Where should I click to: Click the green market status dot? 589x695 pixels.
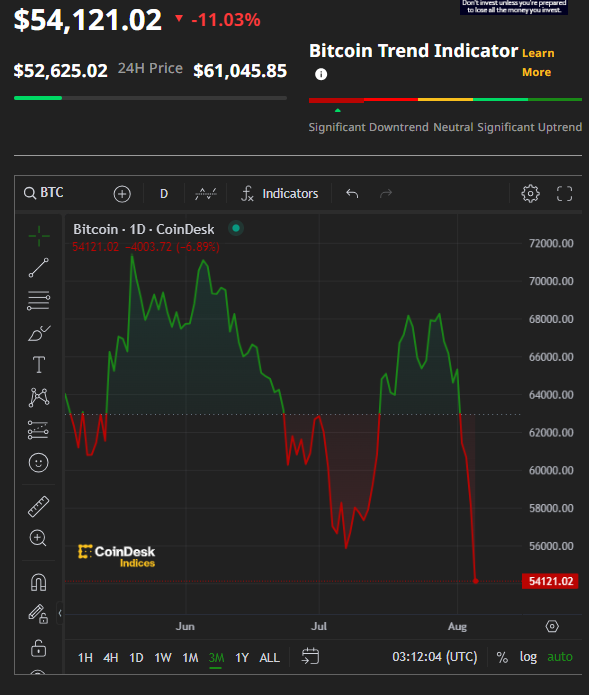pyautogui.click(x=236, y=228)
